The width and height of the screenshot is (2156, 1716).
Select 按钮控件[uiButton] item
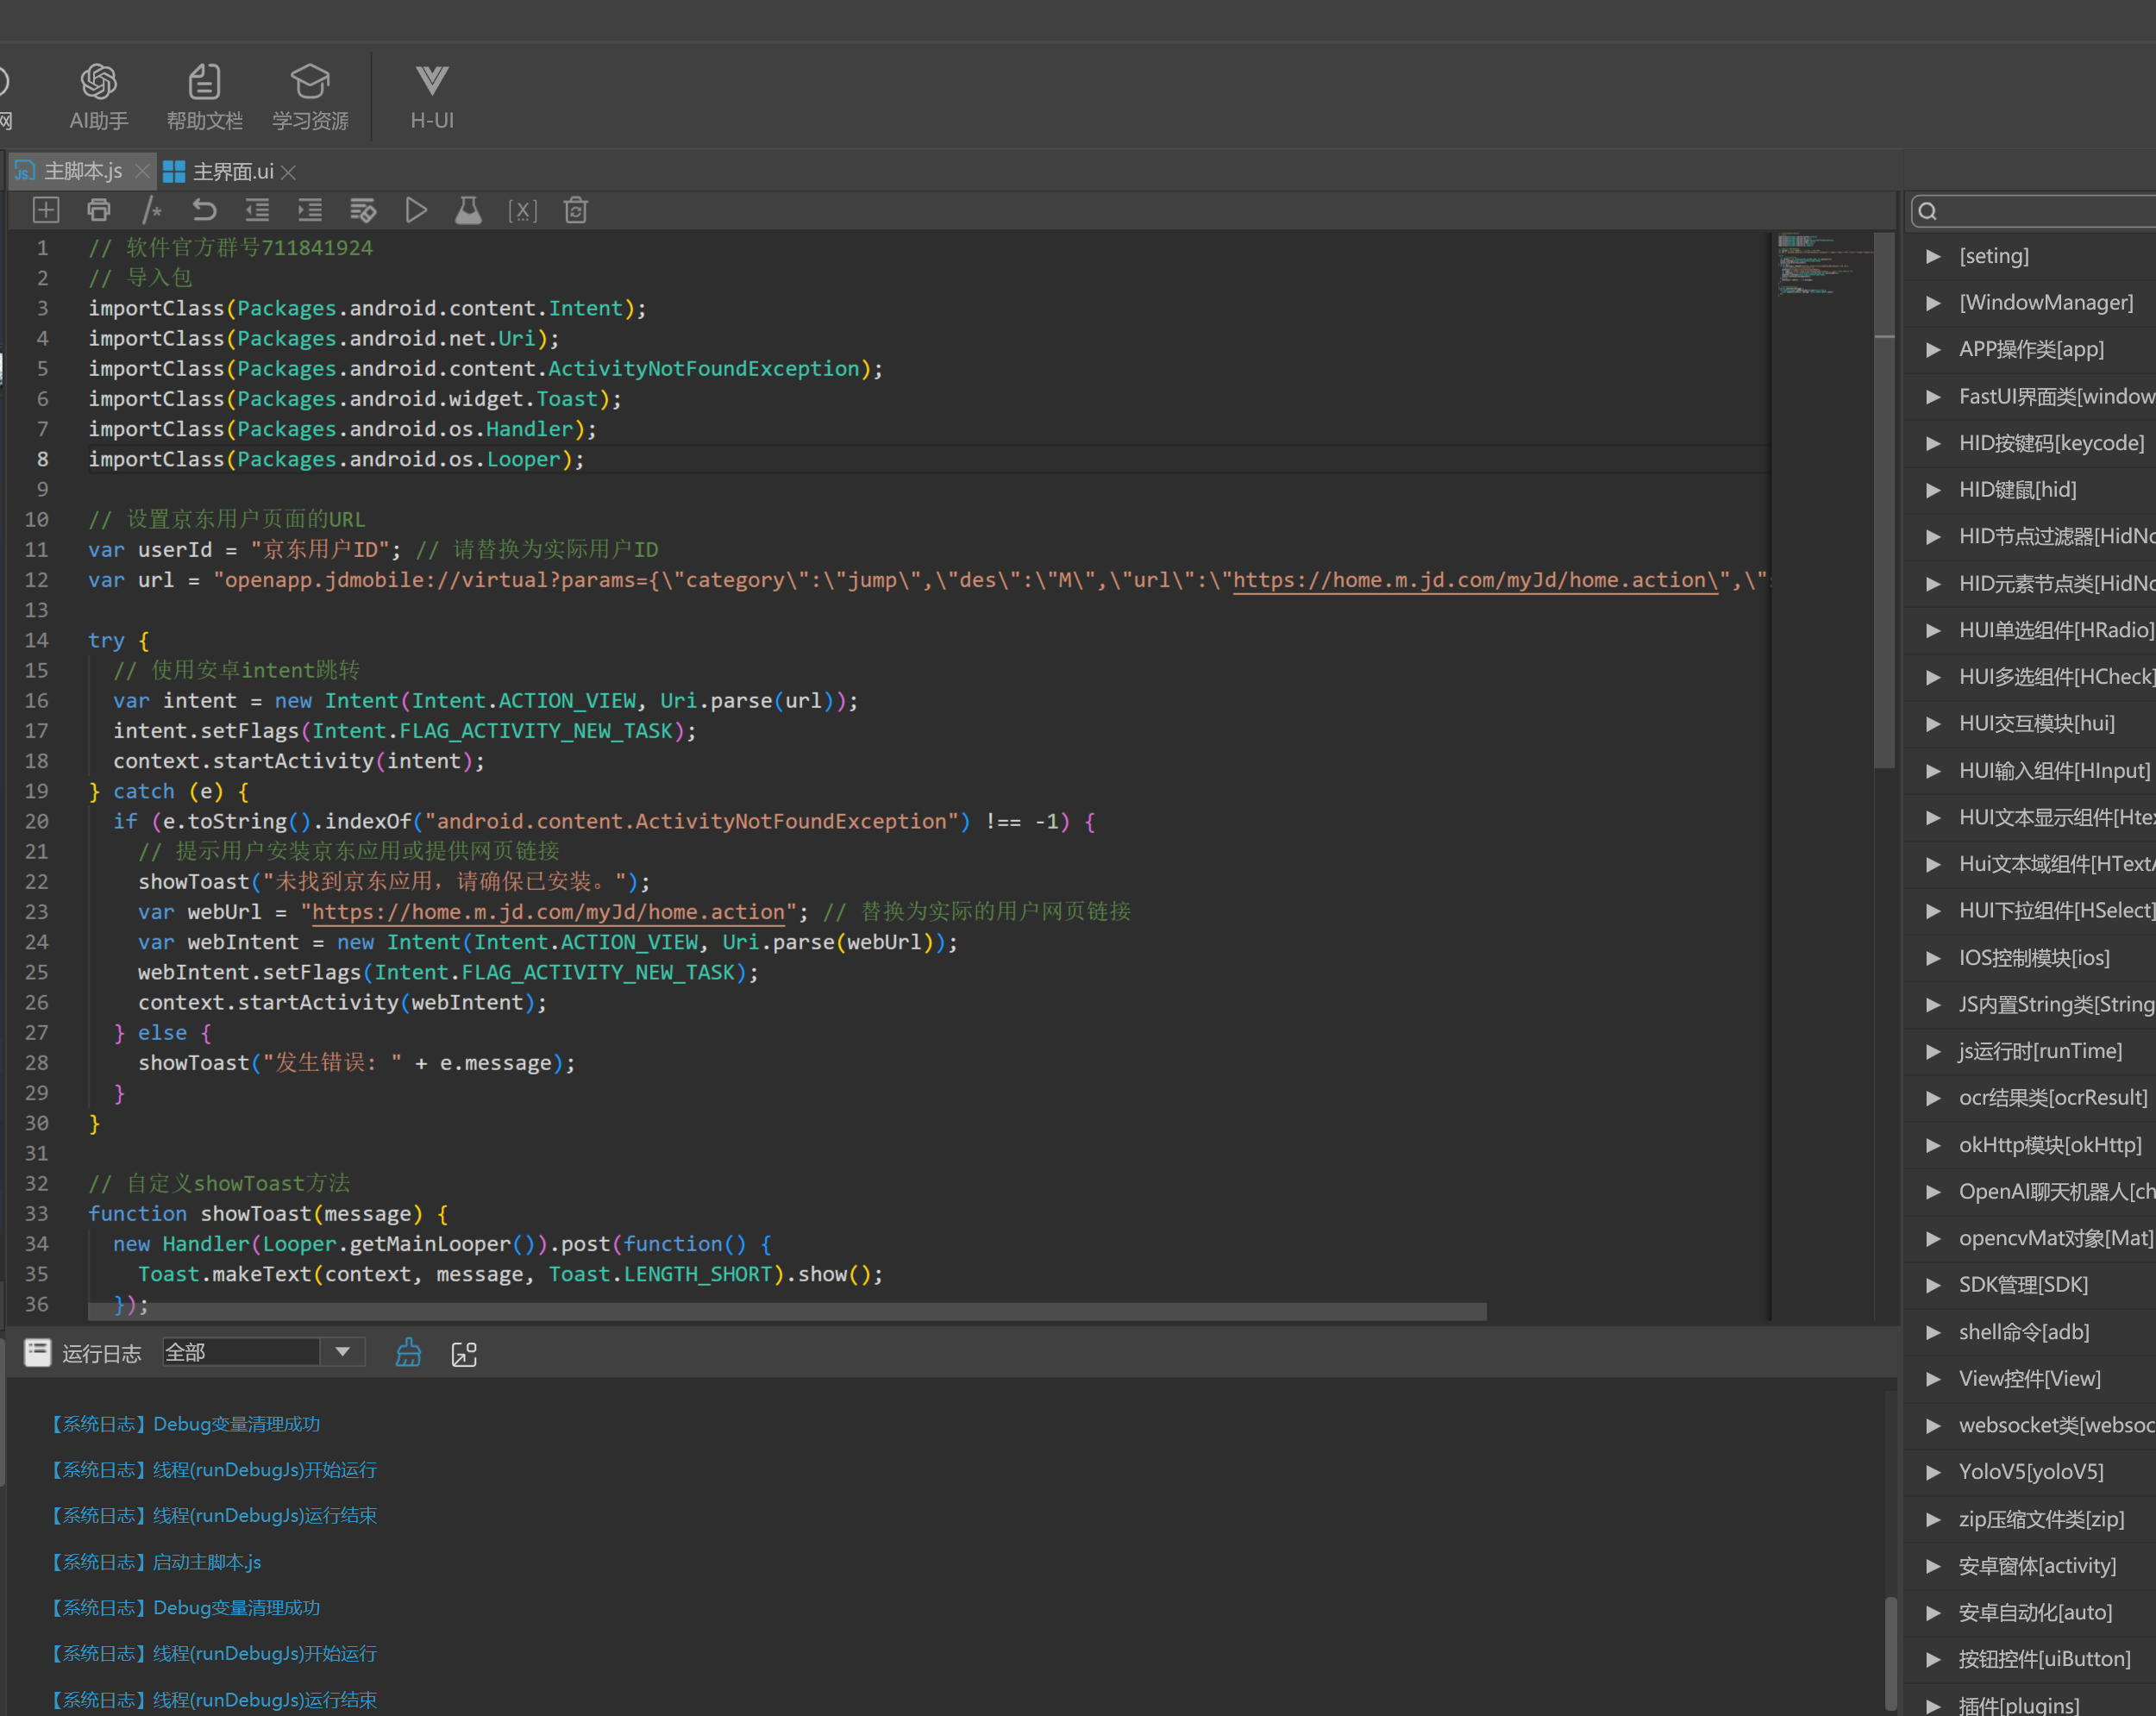pyautogui.click(x=2044, y=1659)
